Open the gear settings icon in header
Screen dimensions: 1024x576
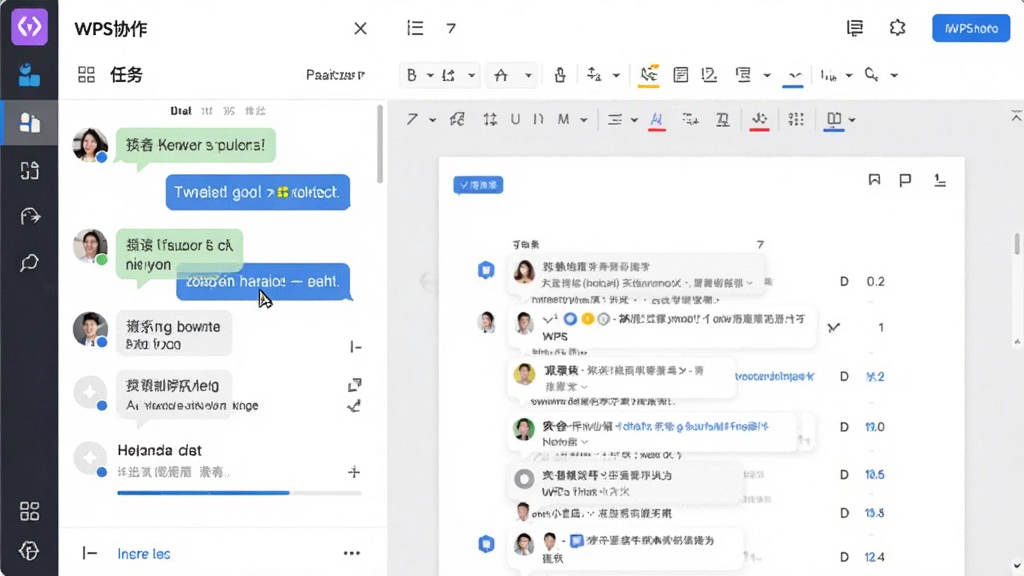tap(898, 28)
